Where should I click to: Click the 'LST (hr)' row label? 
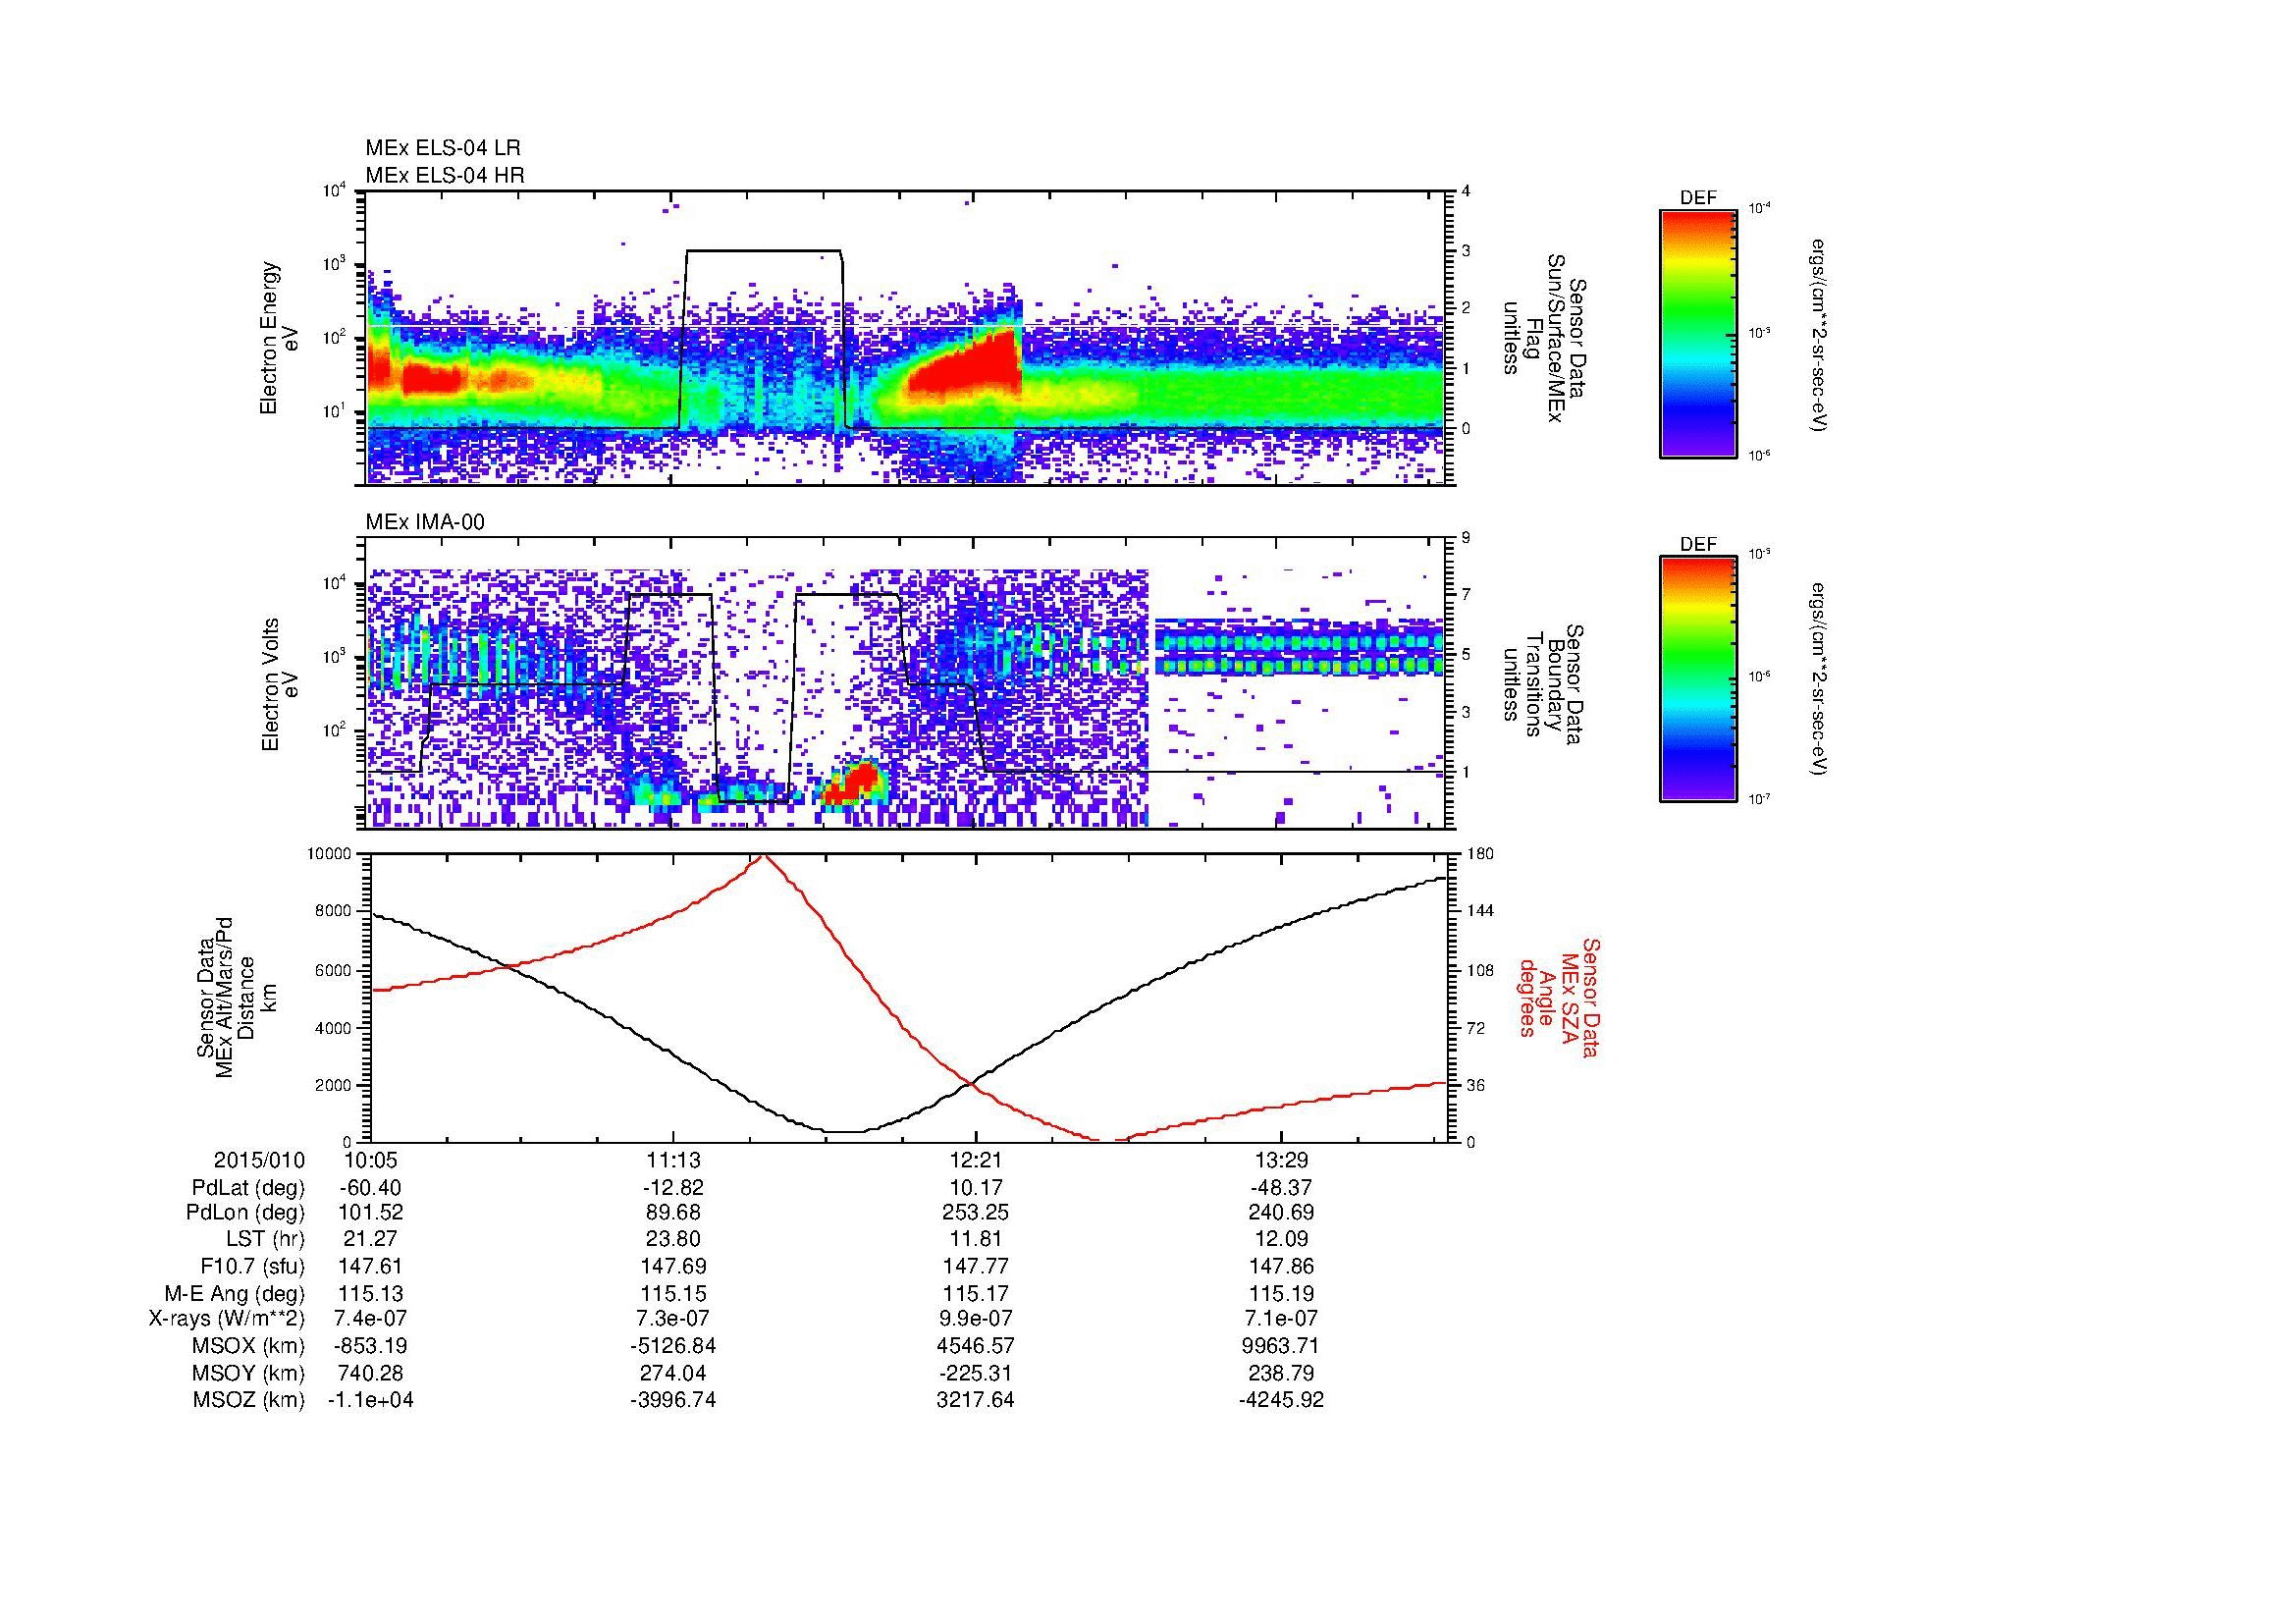pyautogui.click(x=265, y=1240)
